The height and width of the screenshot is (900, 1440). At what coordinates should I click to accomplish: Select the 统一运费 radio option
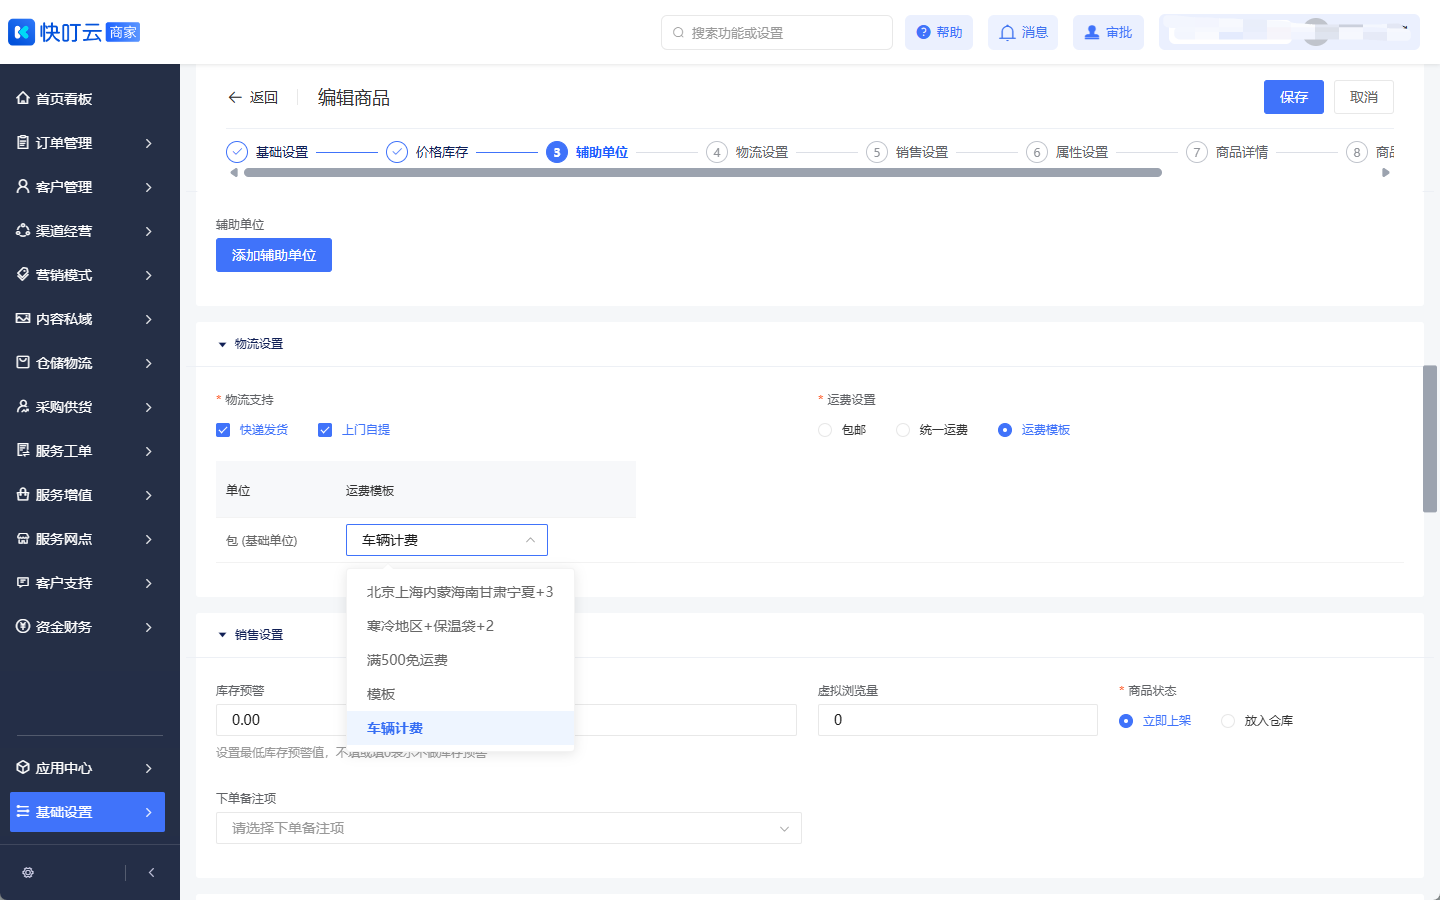click(903, 430)
